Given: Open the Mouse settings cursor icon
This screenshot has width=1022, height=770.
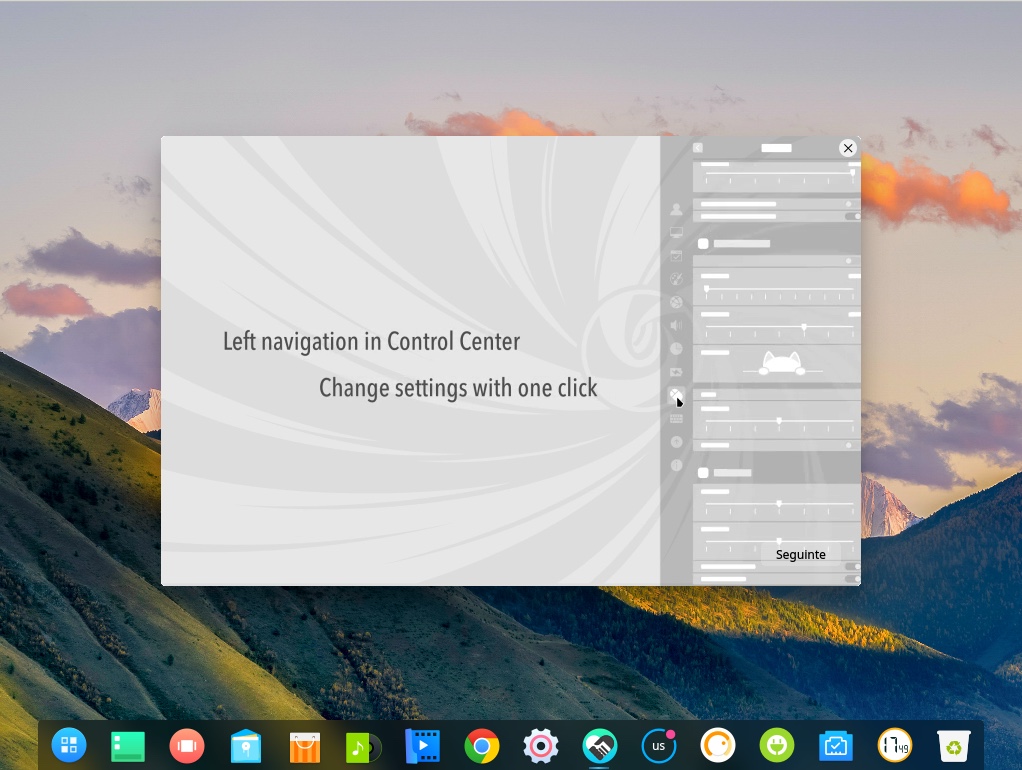Looking at the screenshot, I should coord(676,394).
